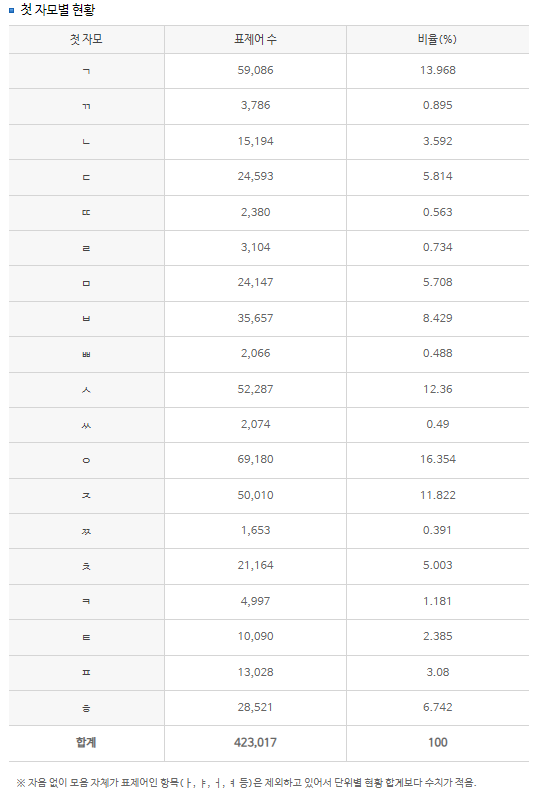Click the ㄷ consonant cell
Screen dimensions: 540x798
click(x=86, y=177)
